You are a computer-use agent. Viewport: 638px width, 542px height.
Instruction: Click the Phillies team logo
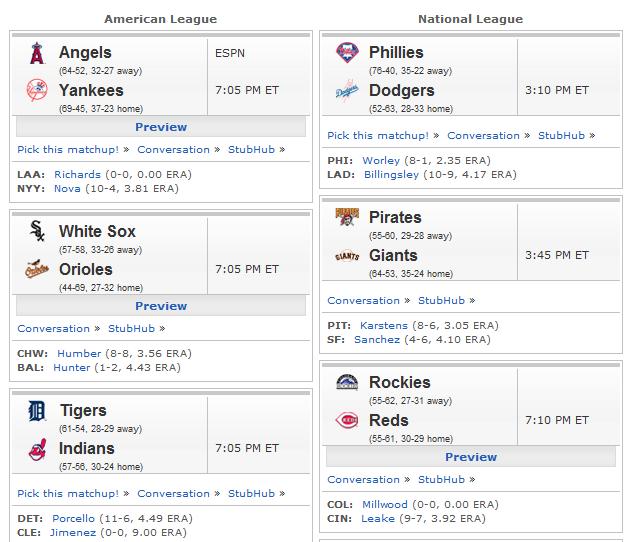tap(347, 52)
